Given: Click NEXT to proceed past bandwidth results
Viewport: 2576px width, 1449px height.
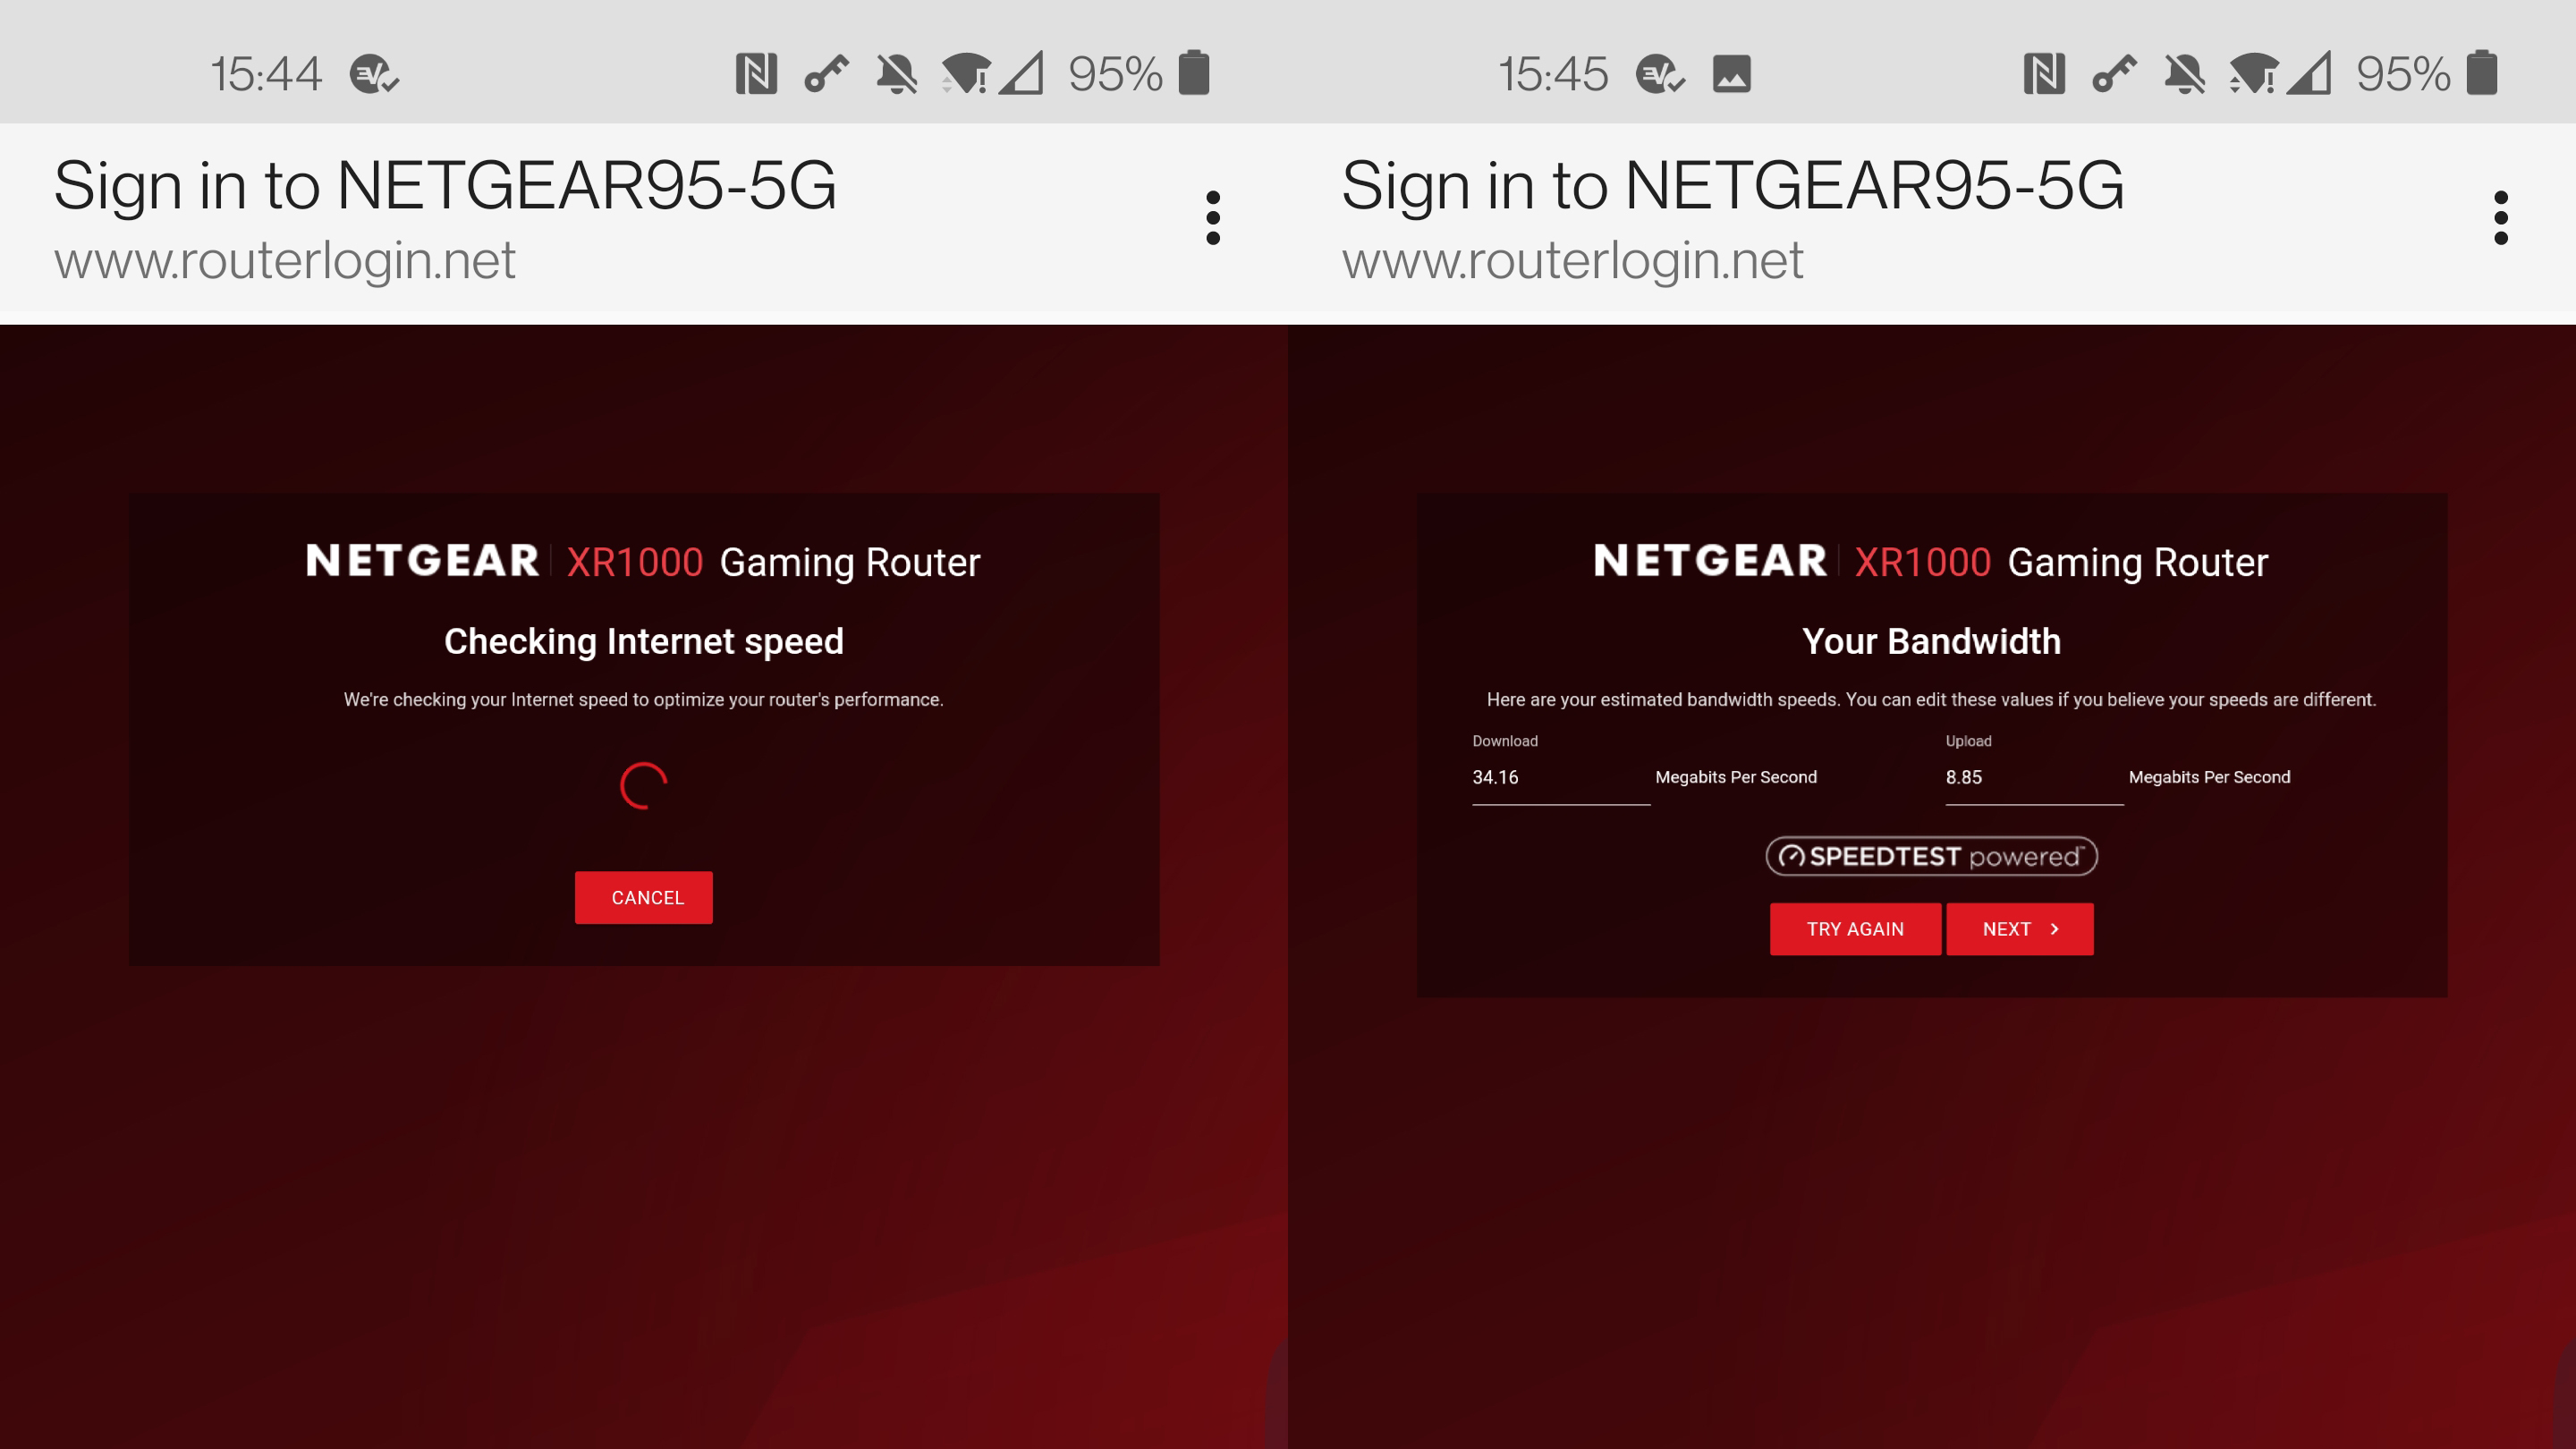Looking at the screenshot, I should coord(2019,927).
